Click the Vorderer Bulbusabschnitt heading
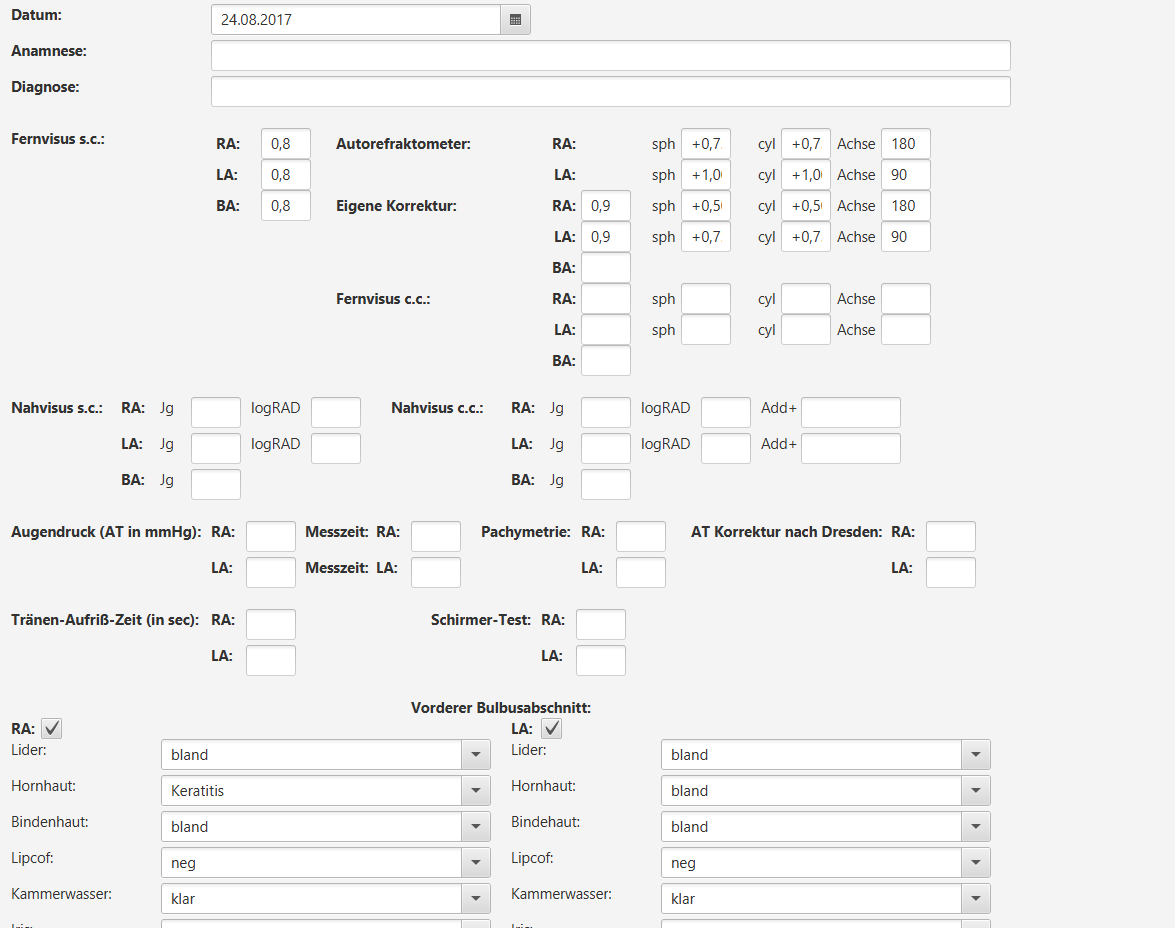 point(501,708)
